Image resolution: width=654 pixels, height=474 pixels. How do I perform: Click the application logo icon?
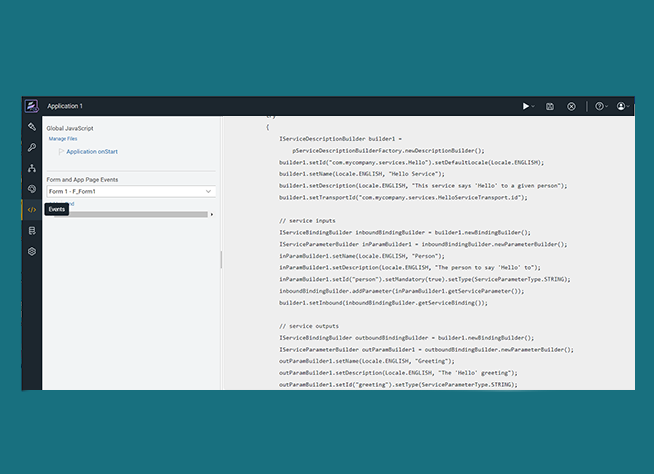point(31,106)
